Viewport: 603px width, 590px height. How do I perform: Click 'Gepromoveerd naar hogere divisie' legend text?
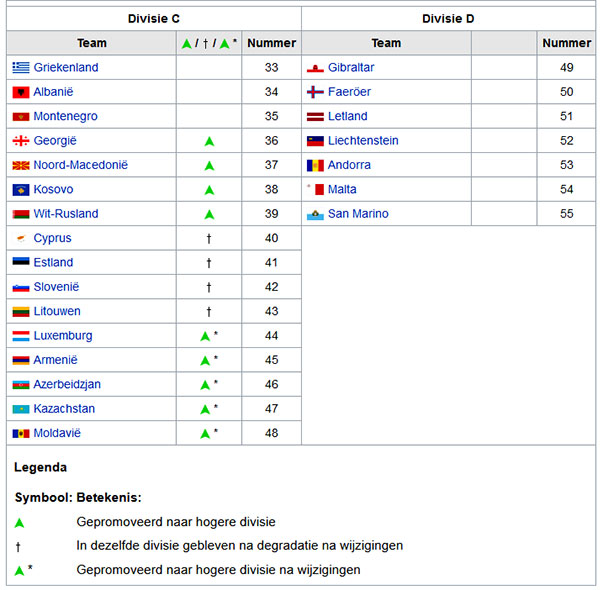tap(176, 522)
